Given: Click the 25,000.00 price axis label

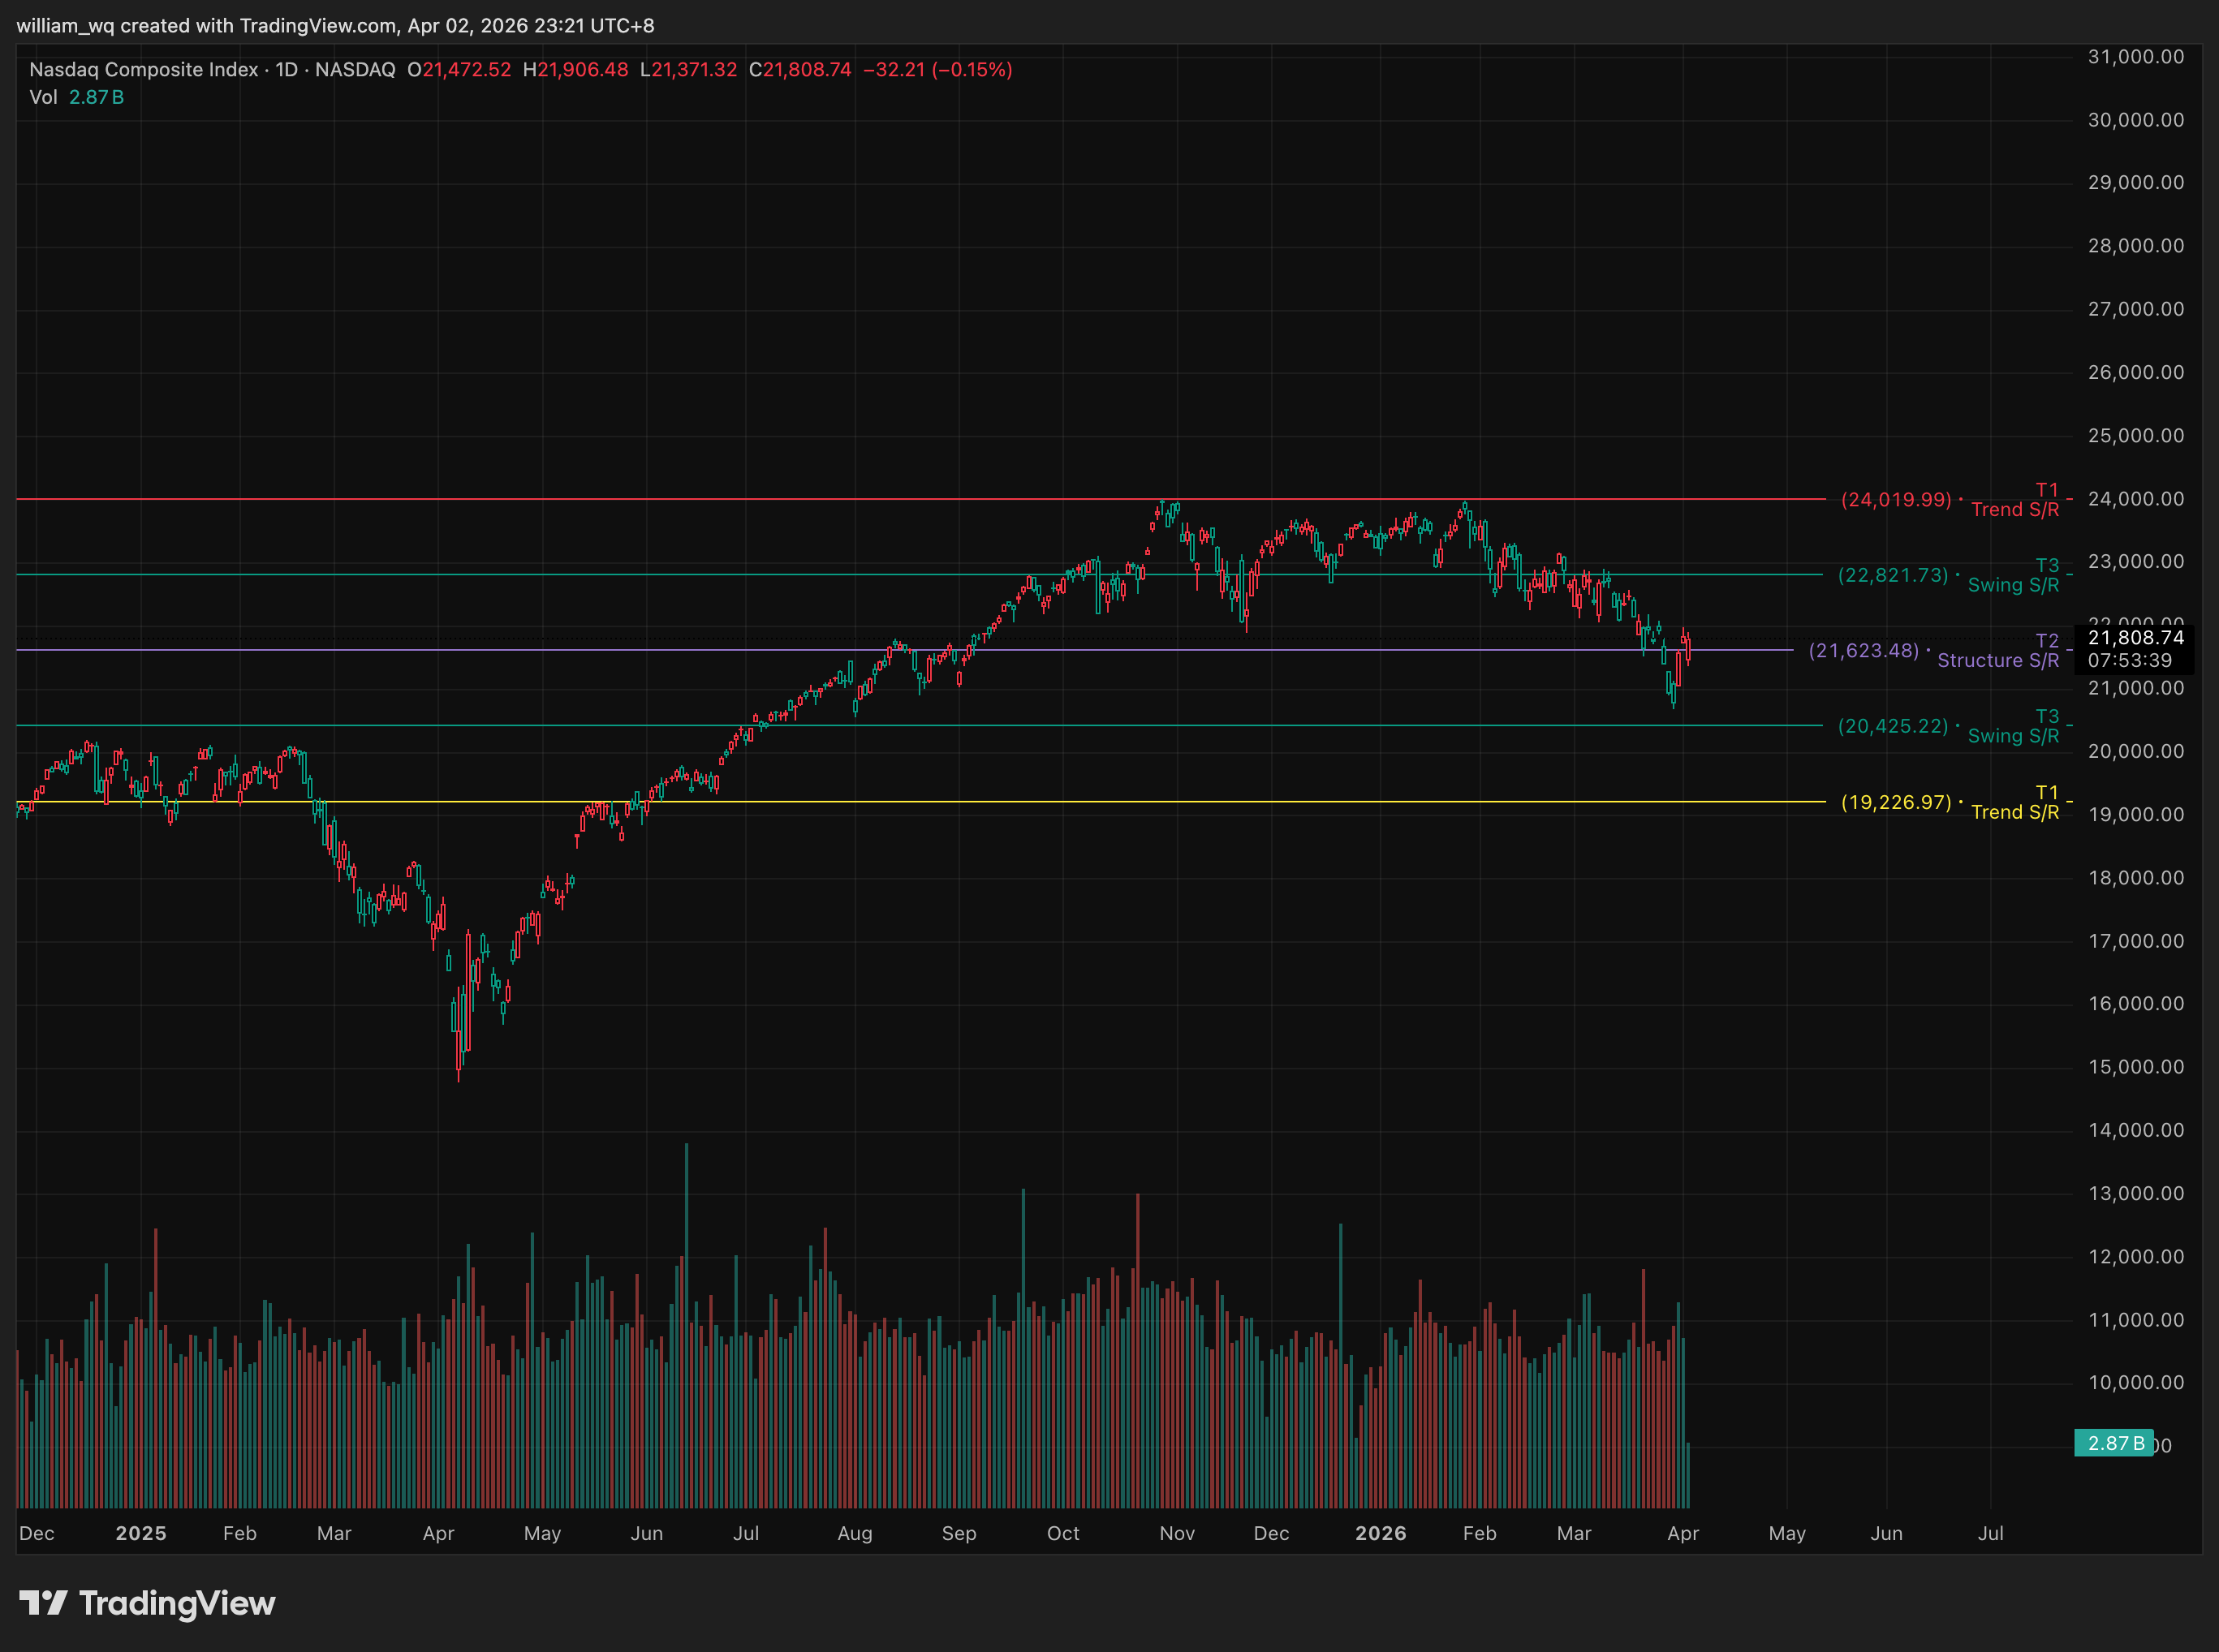Looking at the screenshot, I should (2136, 436).
